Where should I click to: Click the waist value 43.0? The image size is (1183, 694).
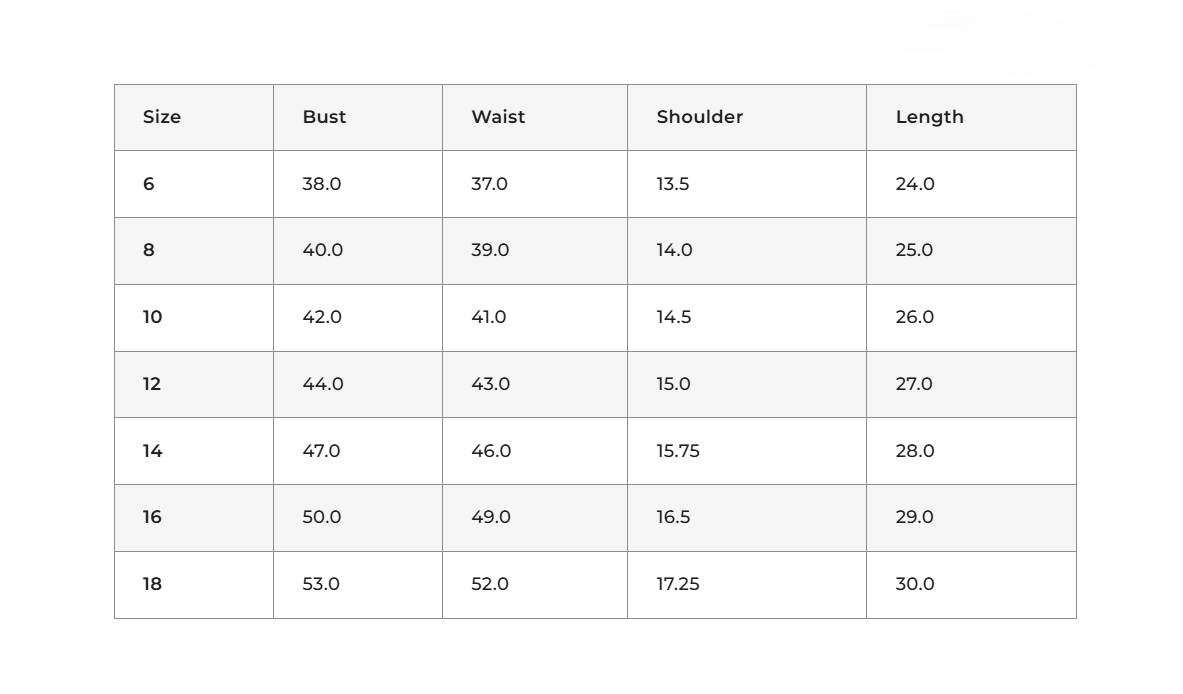click(490, 384)
